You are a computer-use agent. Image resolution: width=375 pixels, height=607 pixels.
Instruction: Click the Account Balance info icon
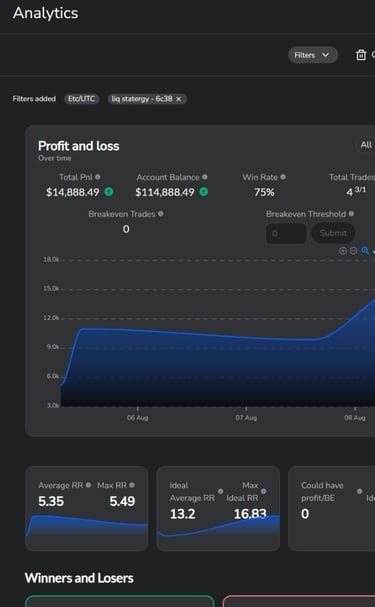pos(205,177)
